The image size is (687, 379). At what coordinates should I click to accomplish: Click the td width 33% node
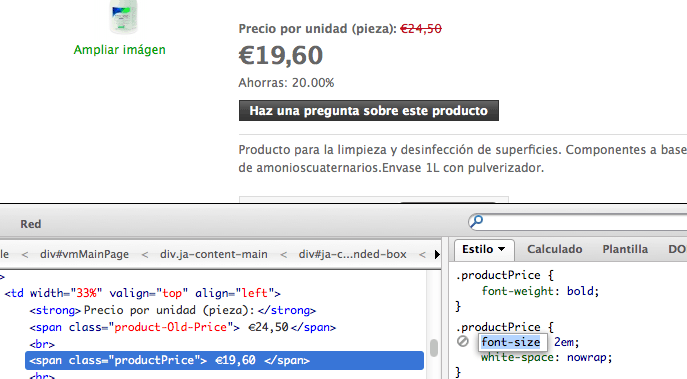pyautogui.click(x=142, y=293)
